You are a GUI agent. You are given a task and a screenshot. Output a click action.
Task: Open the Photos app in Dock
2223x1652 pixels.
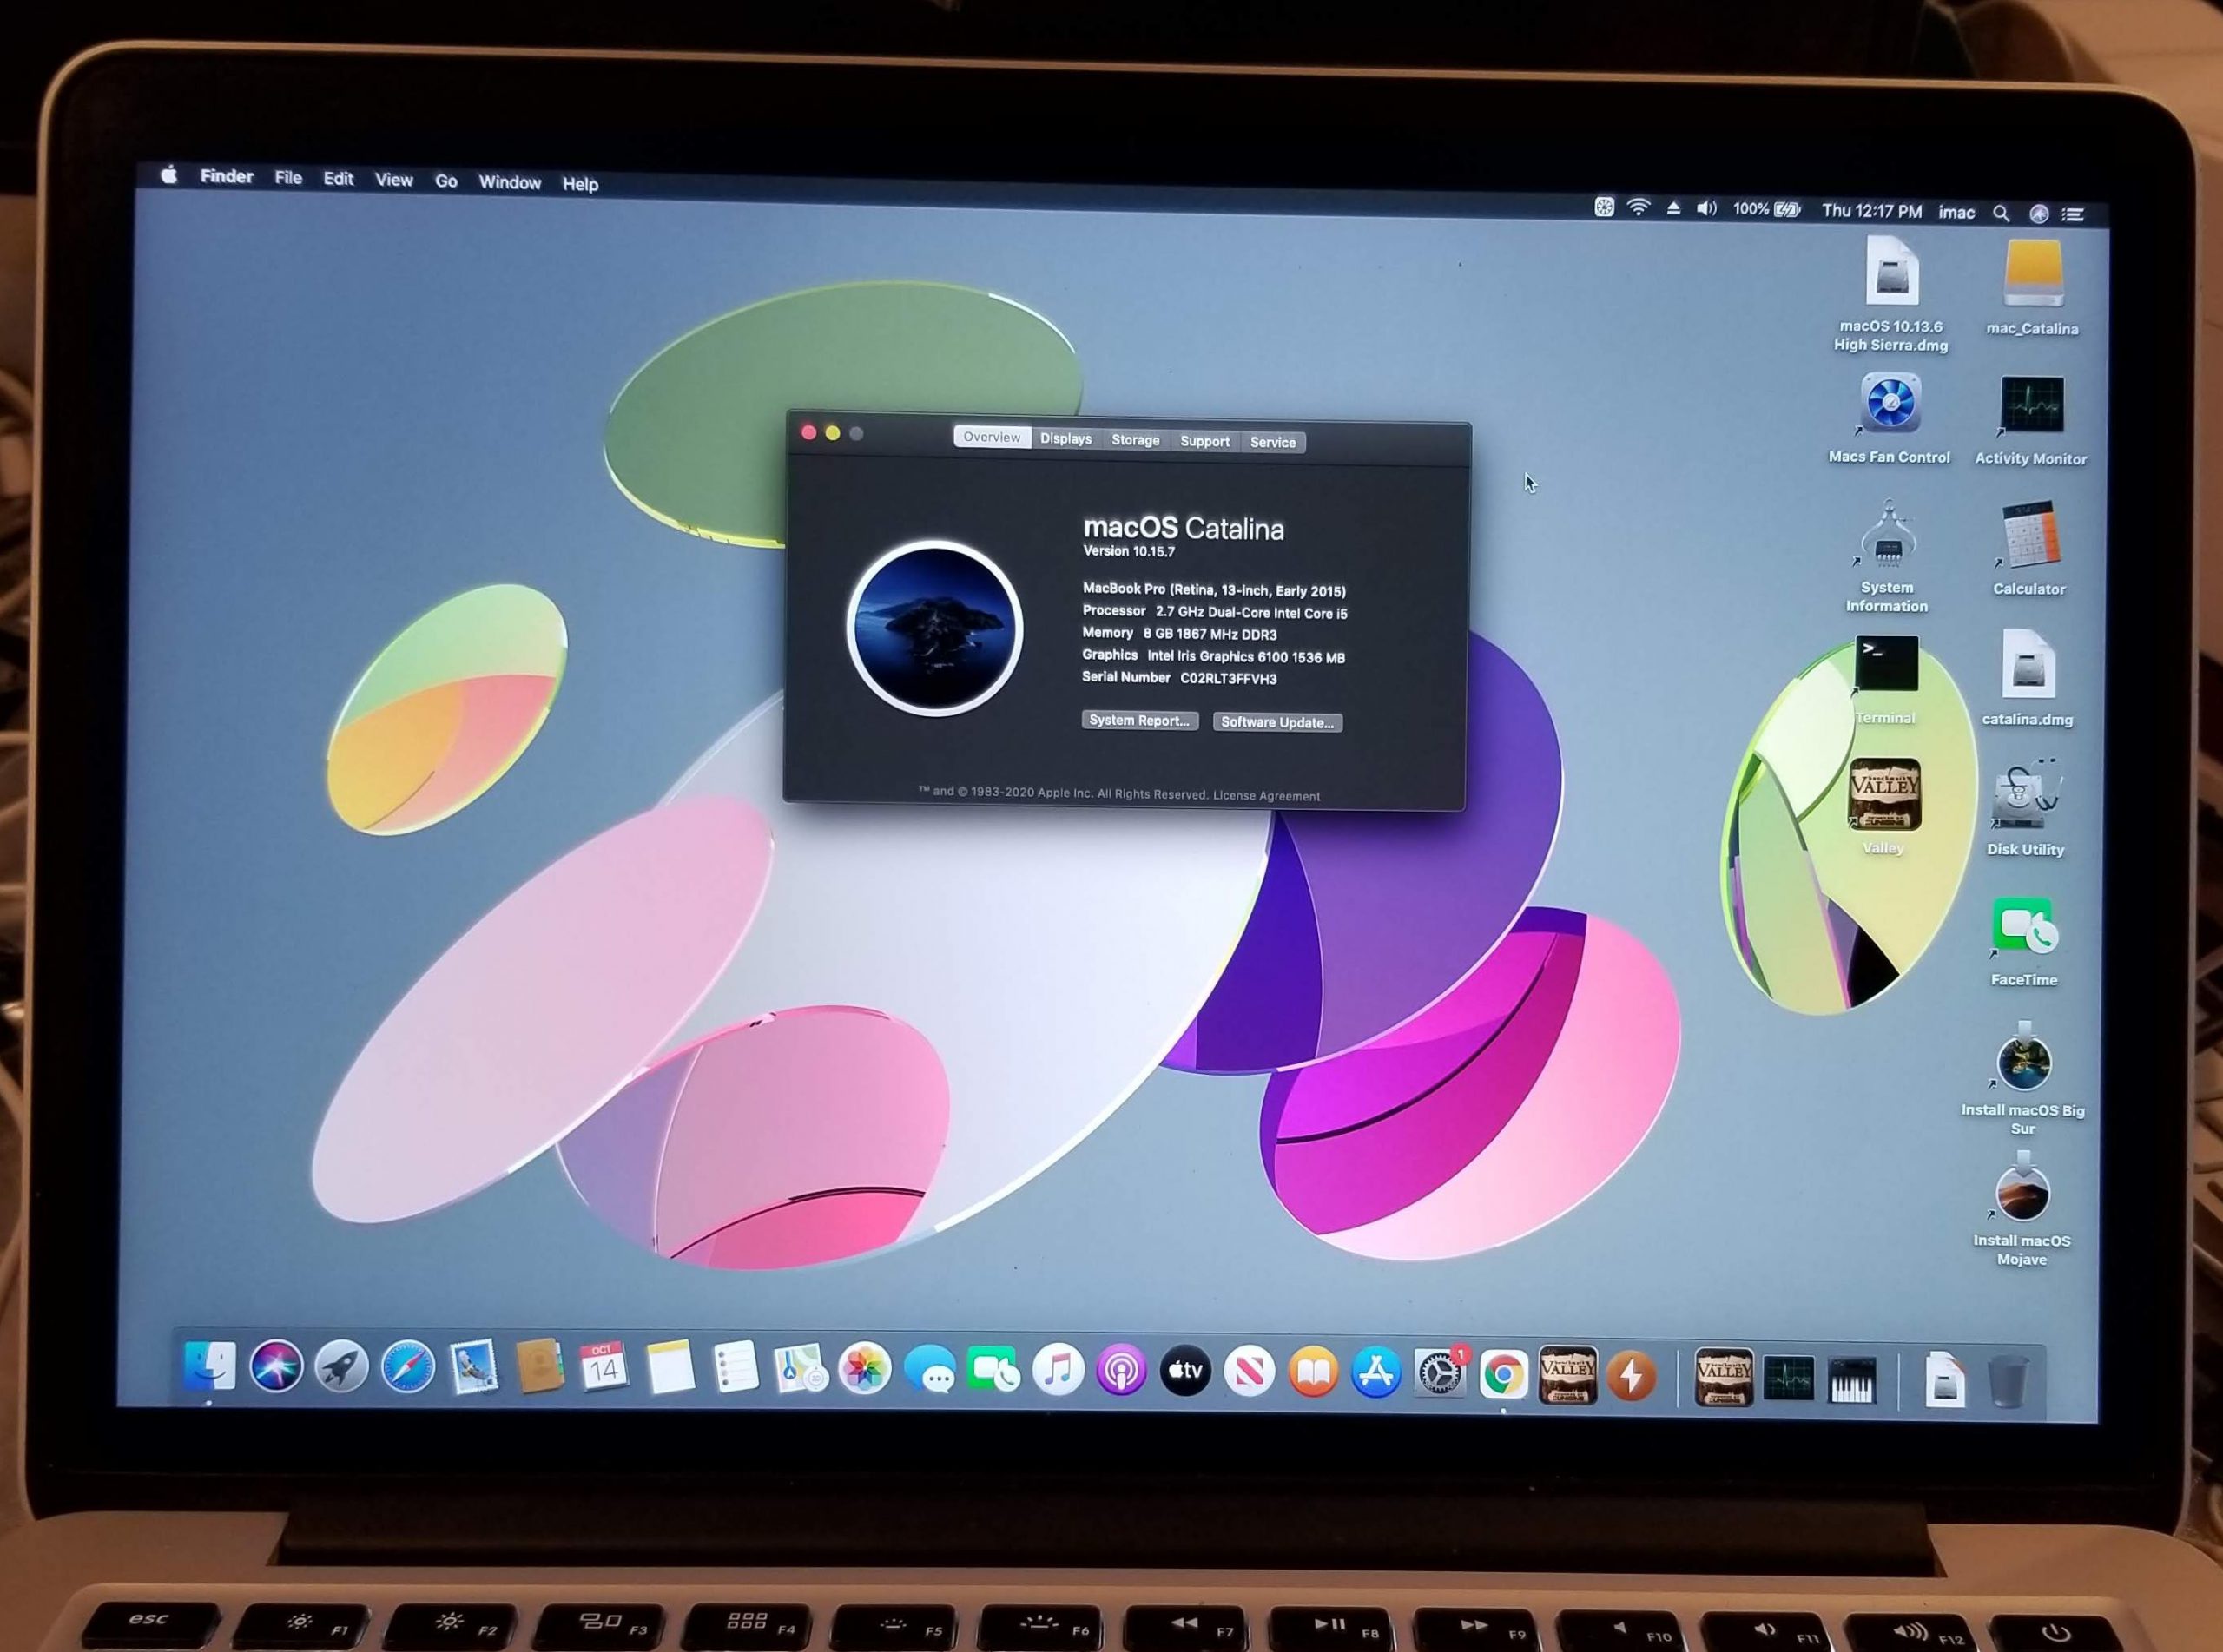click(864, 1370)
